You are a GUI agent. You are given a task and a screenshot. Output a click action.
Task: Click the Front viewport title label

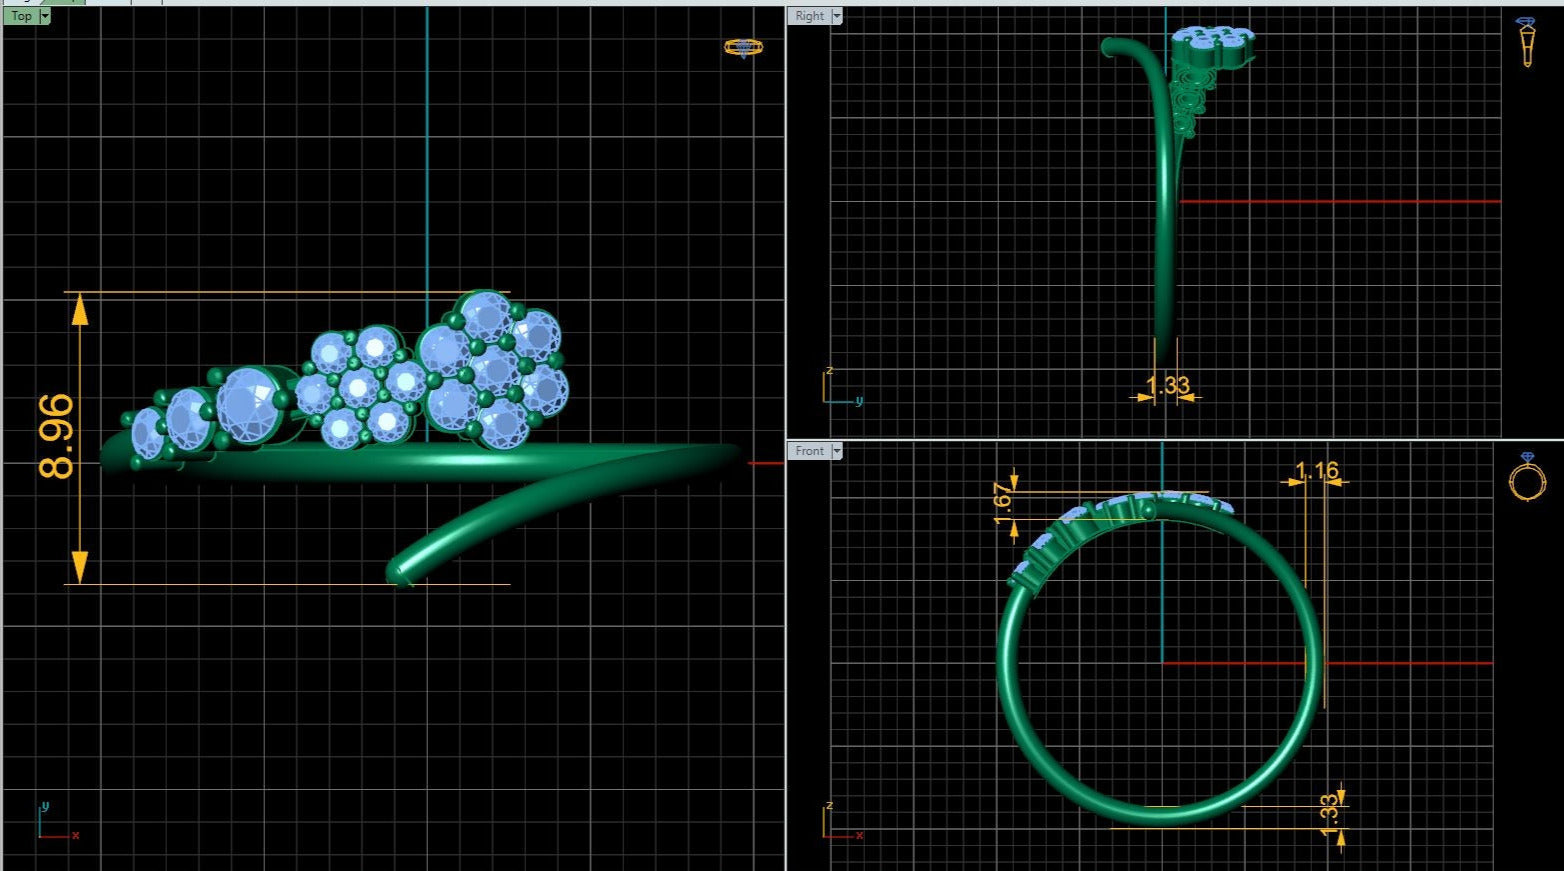click(809, 451)
